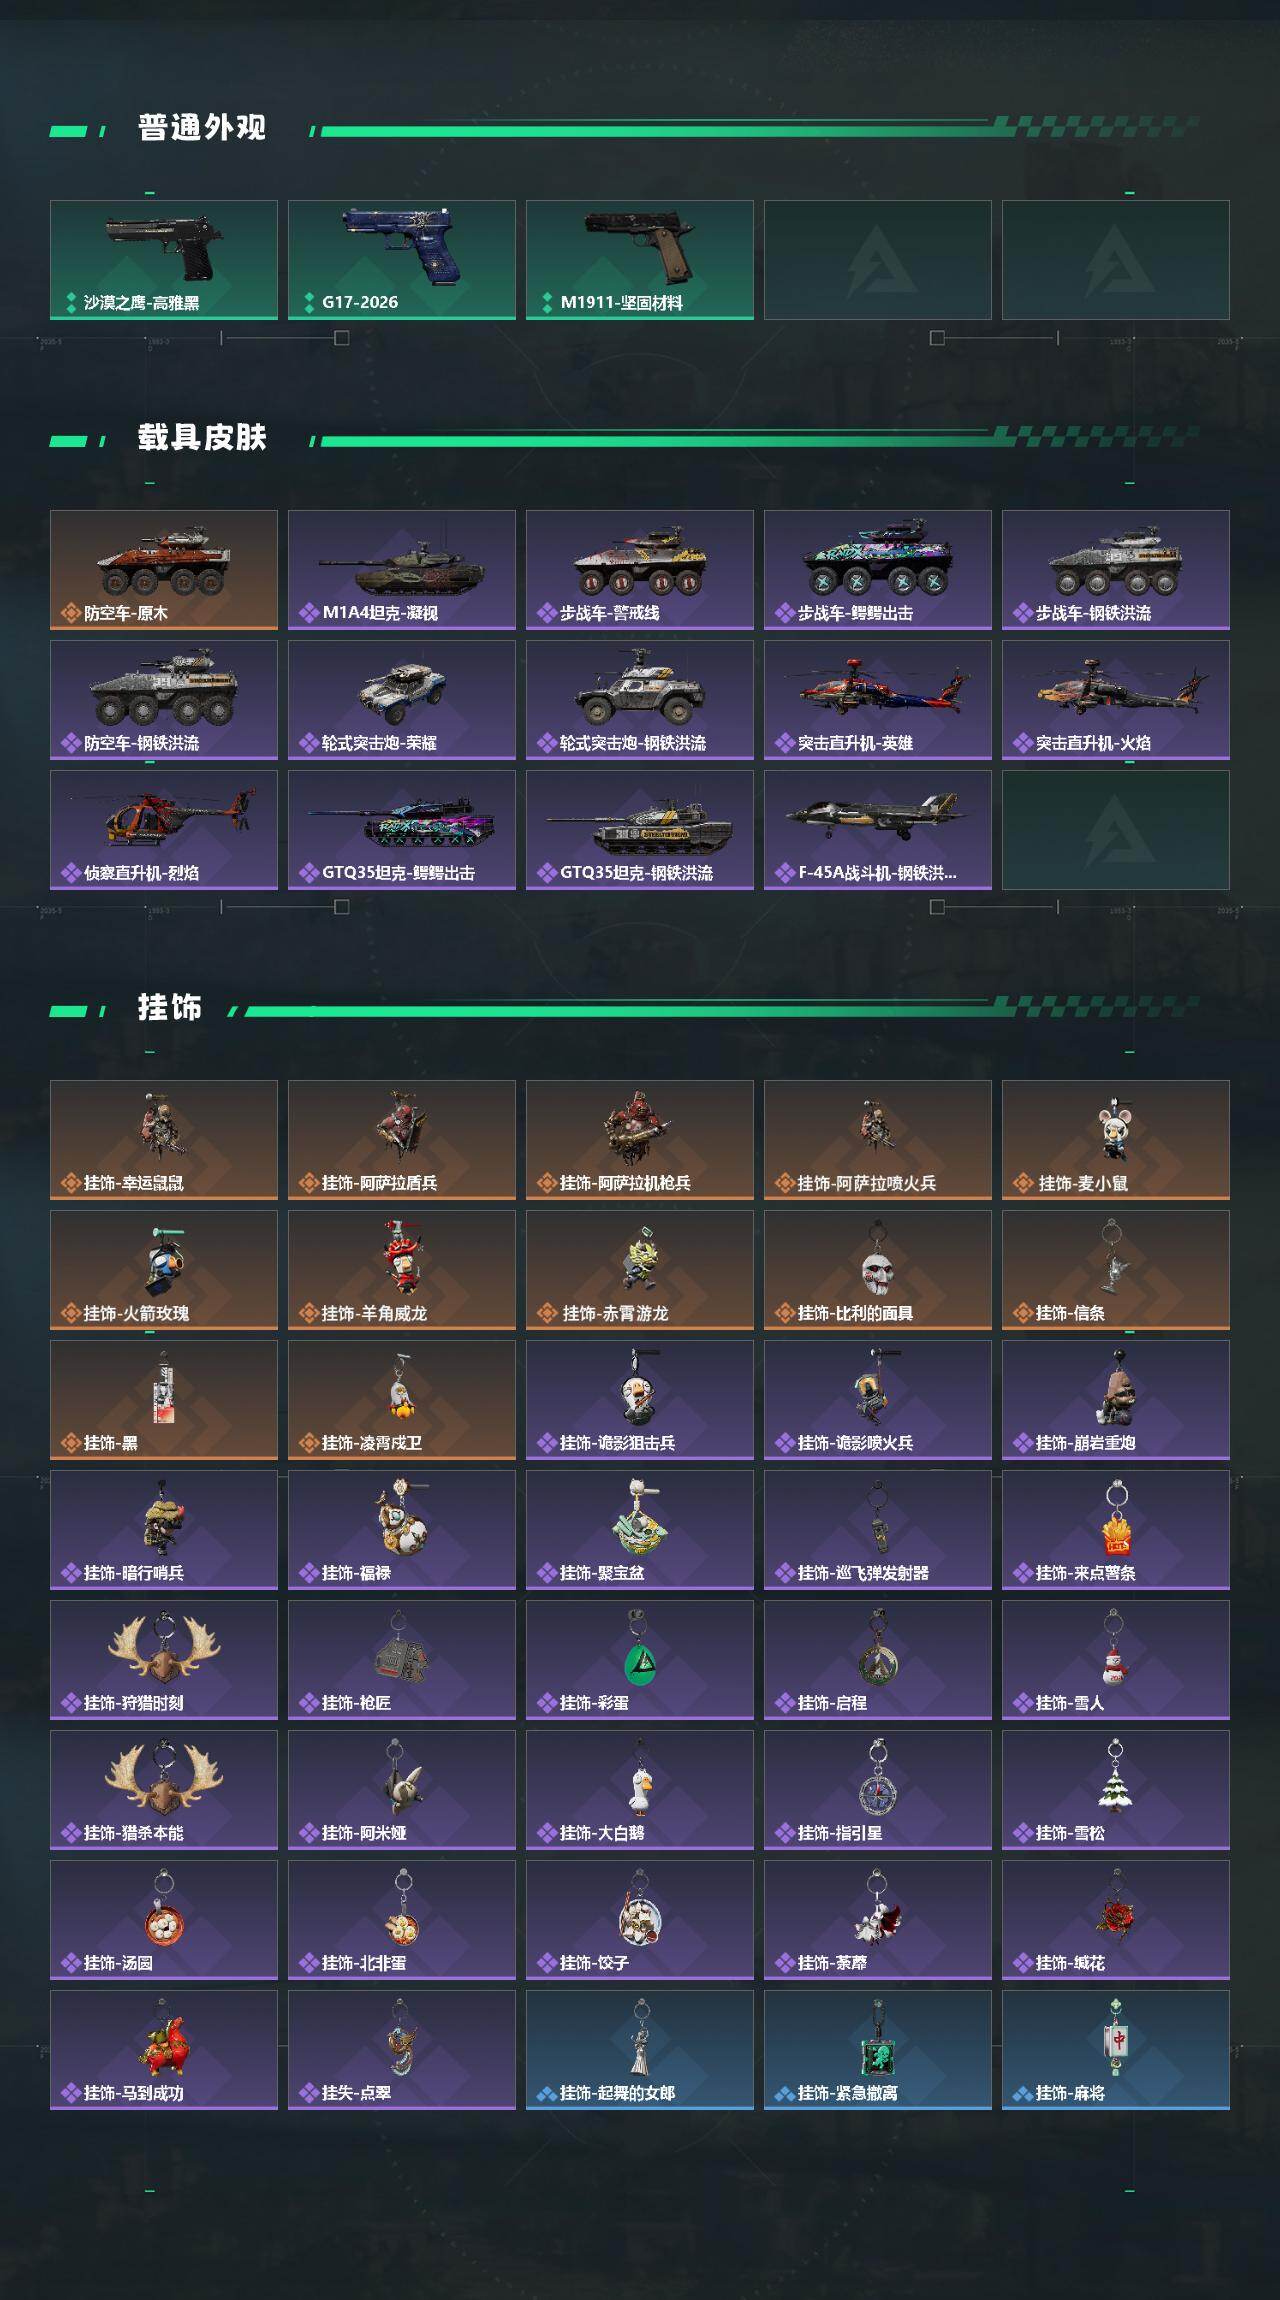Select the 沙漠之鹰-高雅黑 pistol skin
The width and height of the screenshot is (1280, 2300).
tap(164, 260)
